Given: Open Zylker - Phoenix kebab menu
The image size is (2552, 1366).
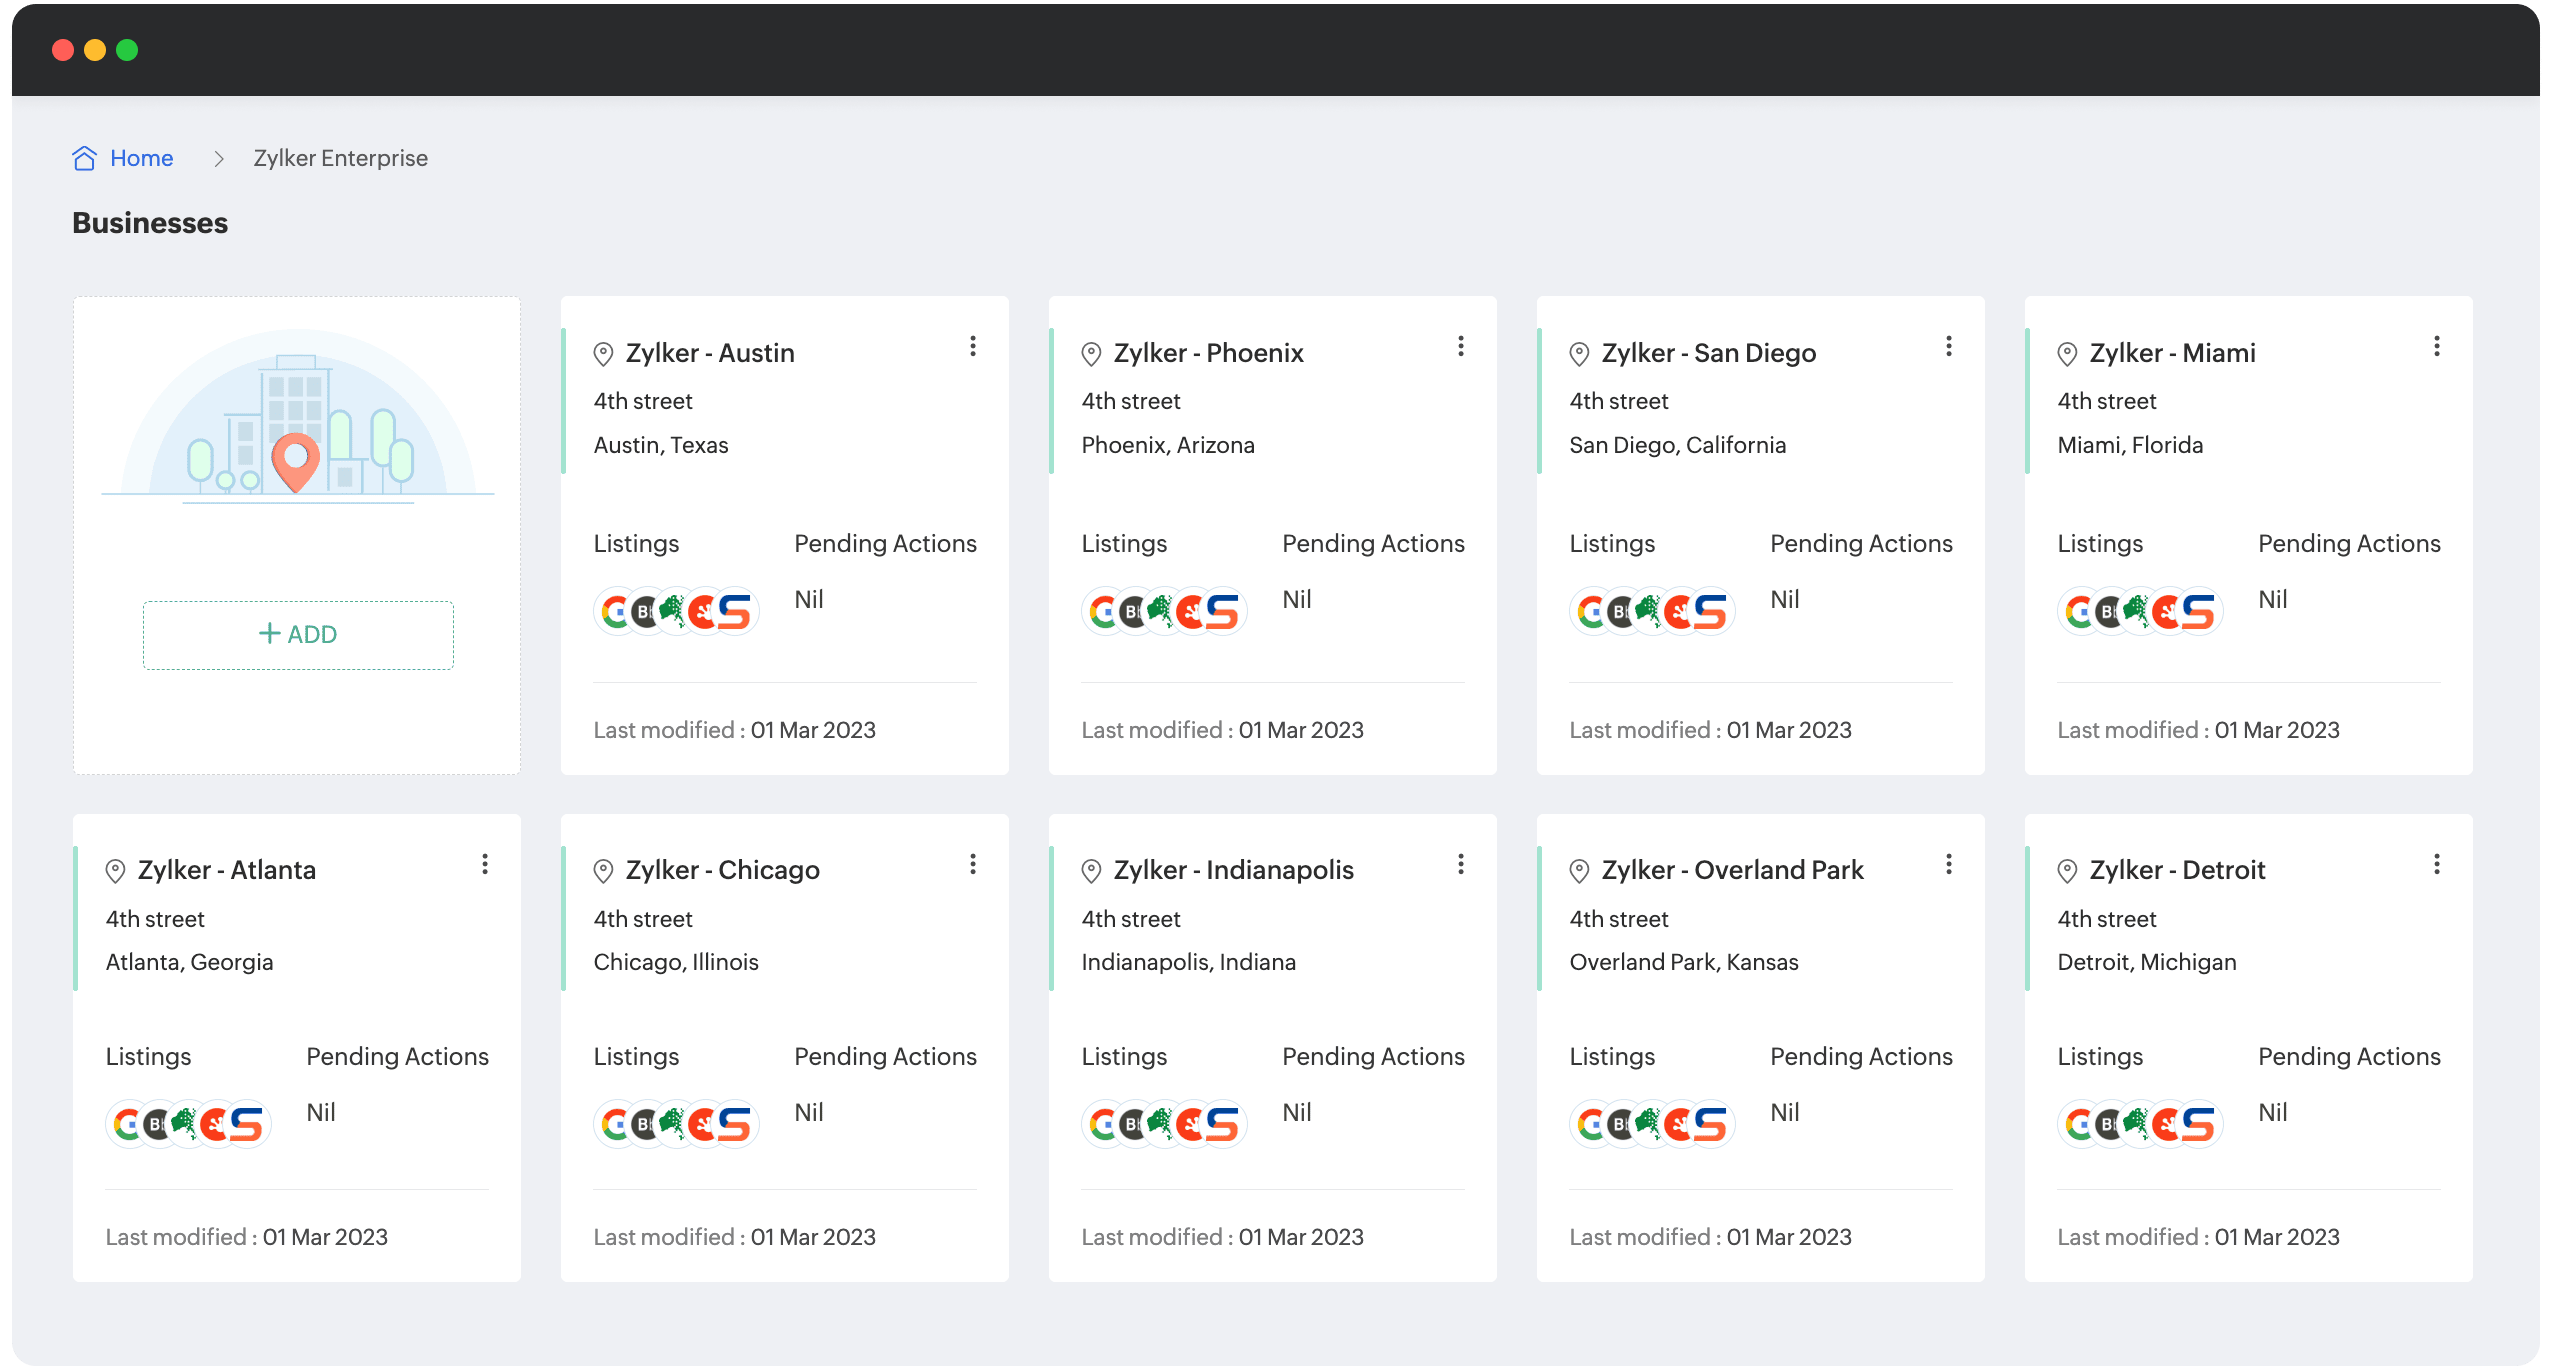Looking at the screenshot, I should tap(1460, 346).
